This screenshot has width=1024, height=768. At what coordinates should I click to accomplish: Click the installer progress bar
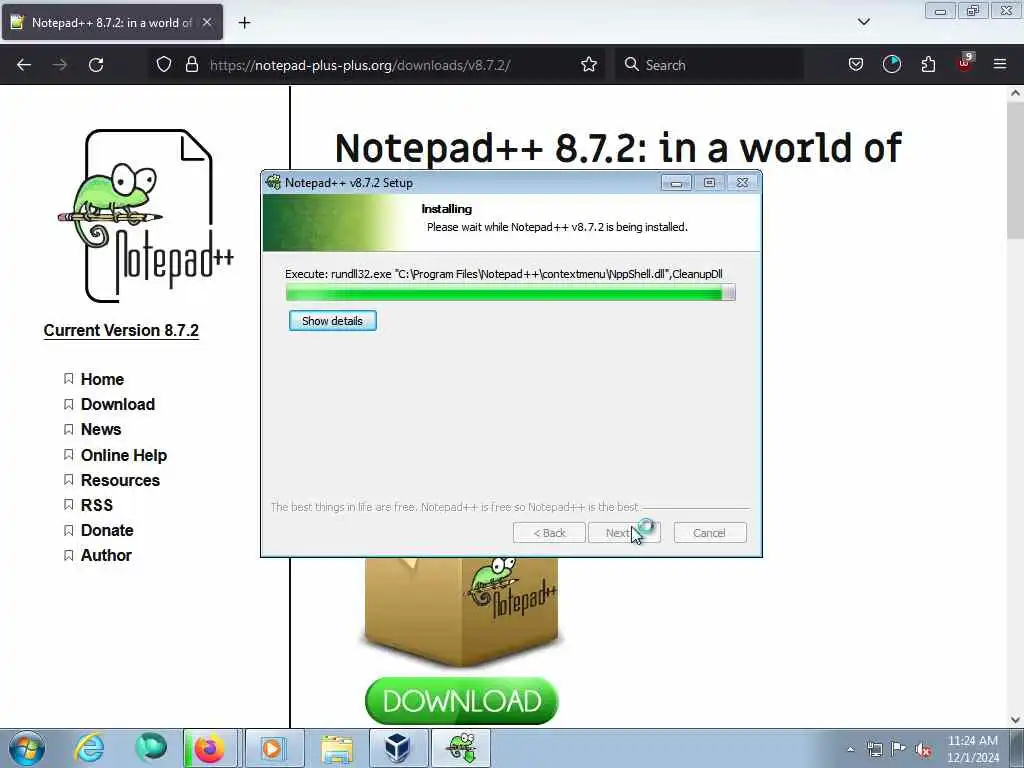tap(511, 293)
